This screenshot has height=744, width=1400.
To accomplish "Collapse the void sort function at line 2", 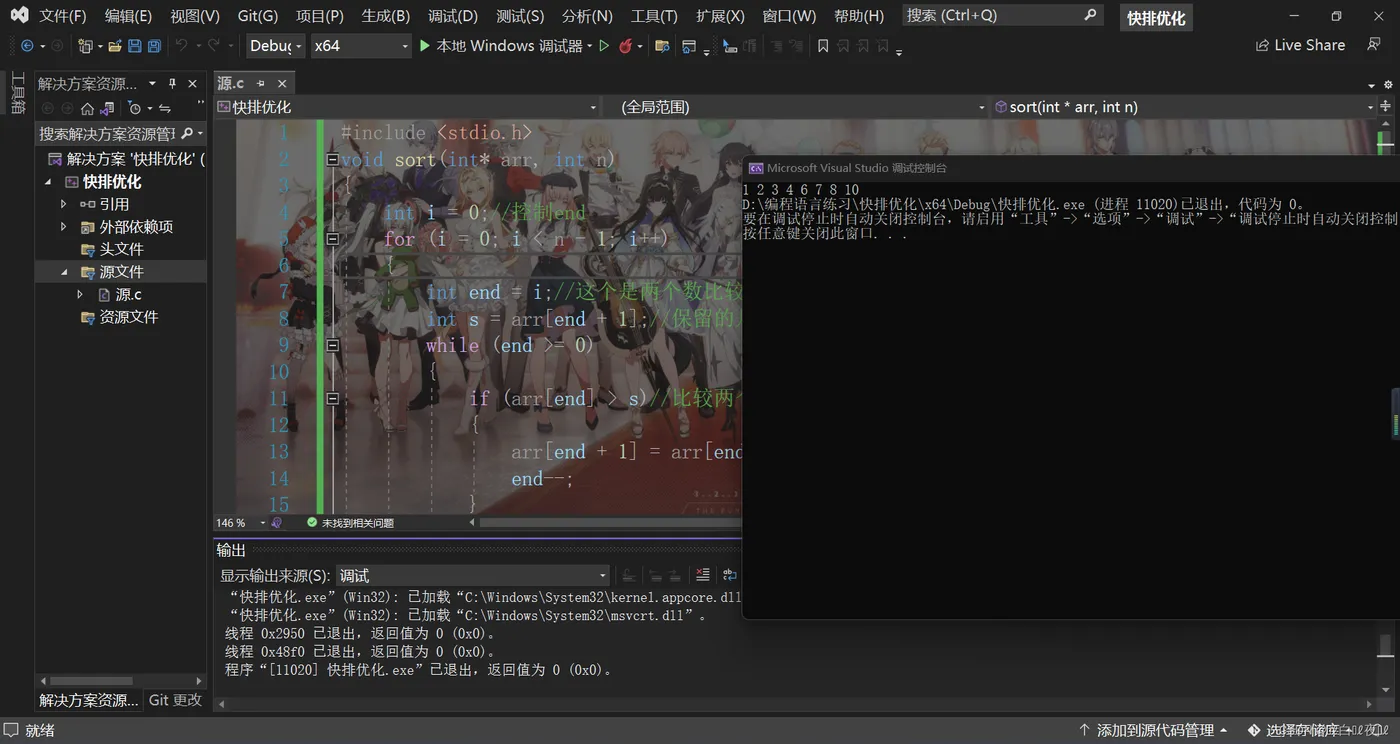I will 332,160.
